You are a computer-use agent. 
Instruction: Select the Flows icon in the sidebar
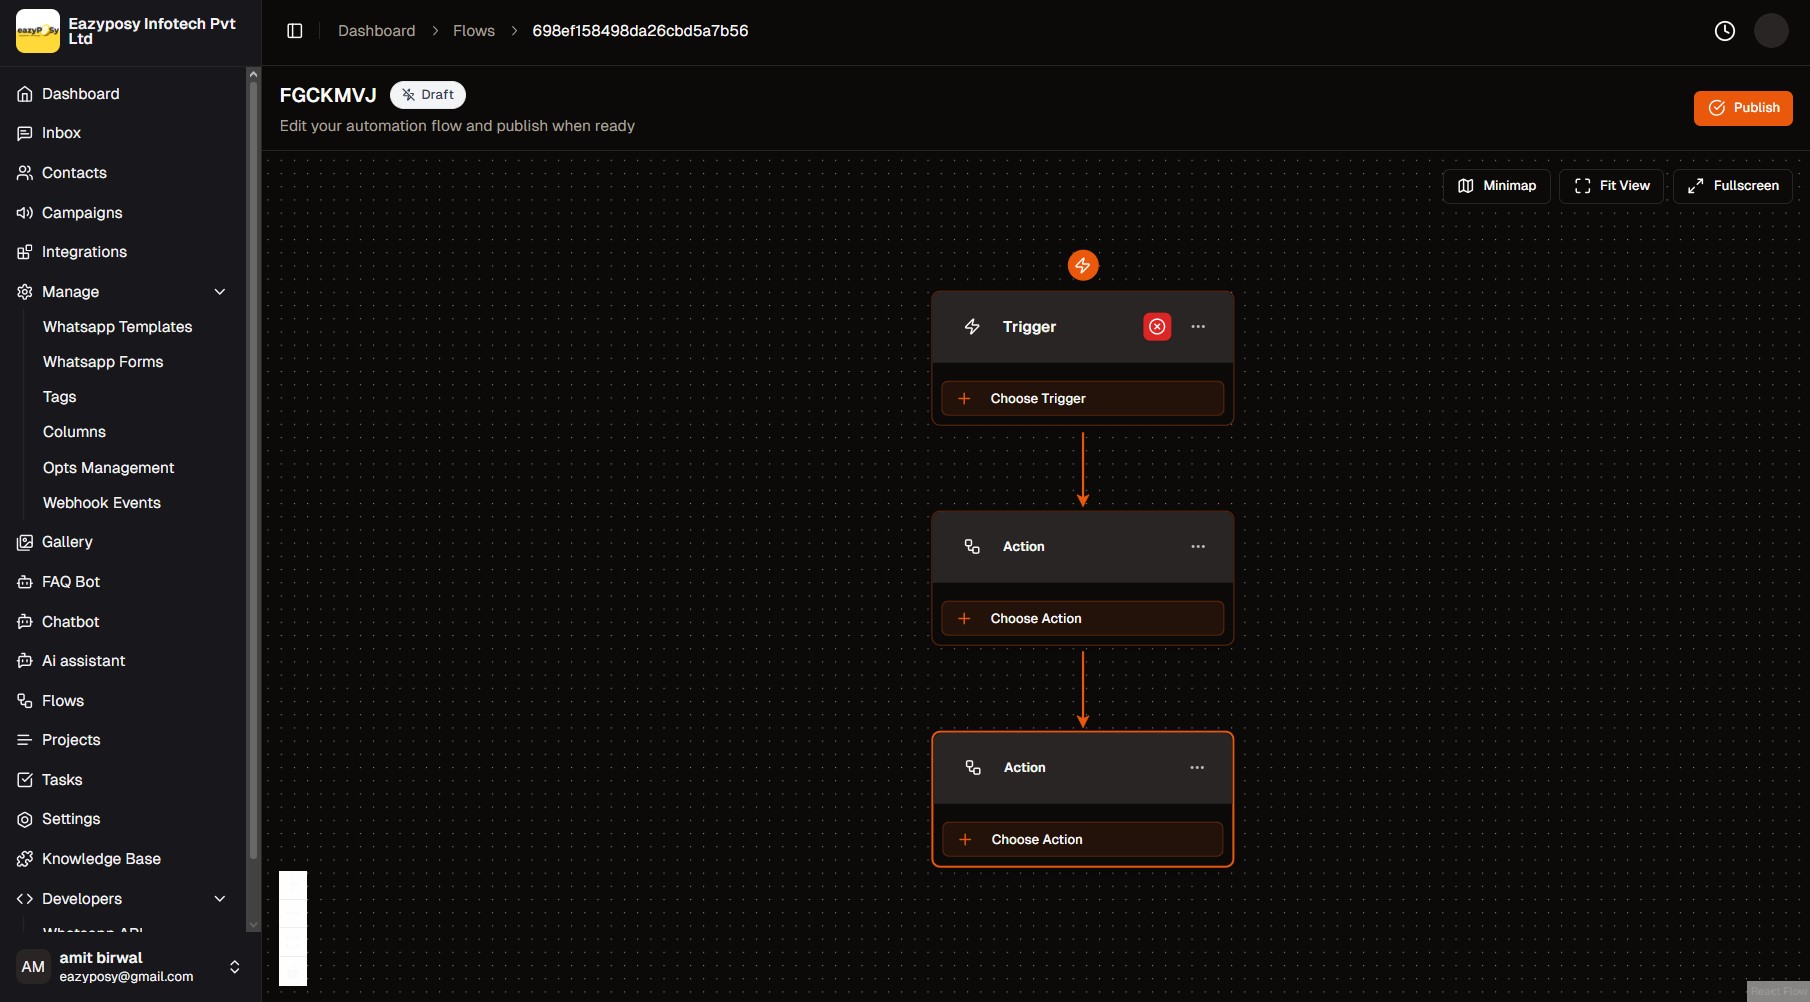coord(24,700)
